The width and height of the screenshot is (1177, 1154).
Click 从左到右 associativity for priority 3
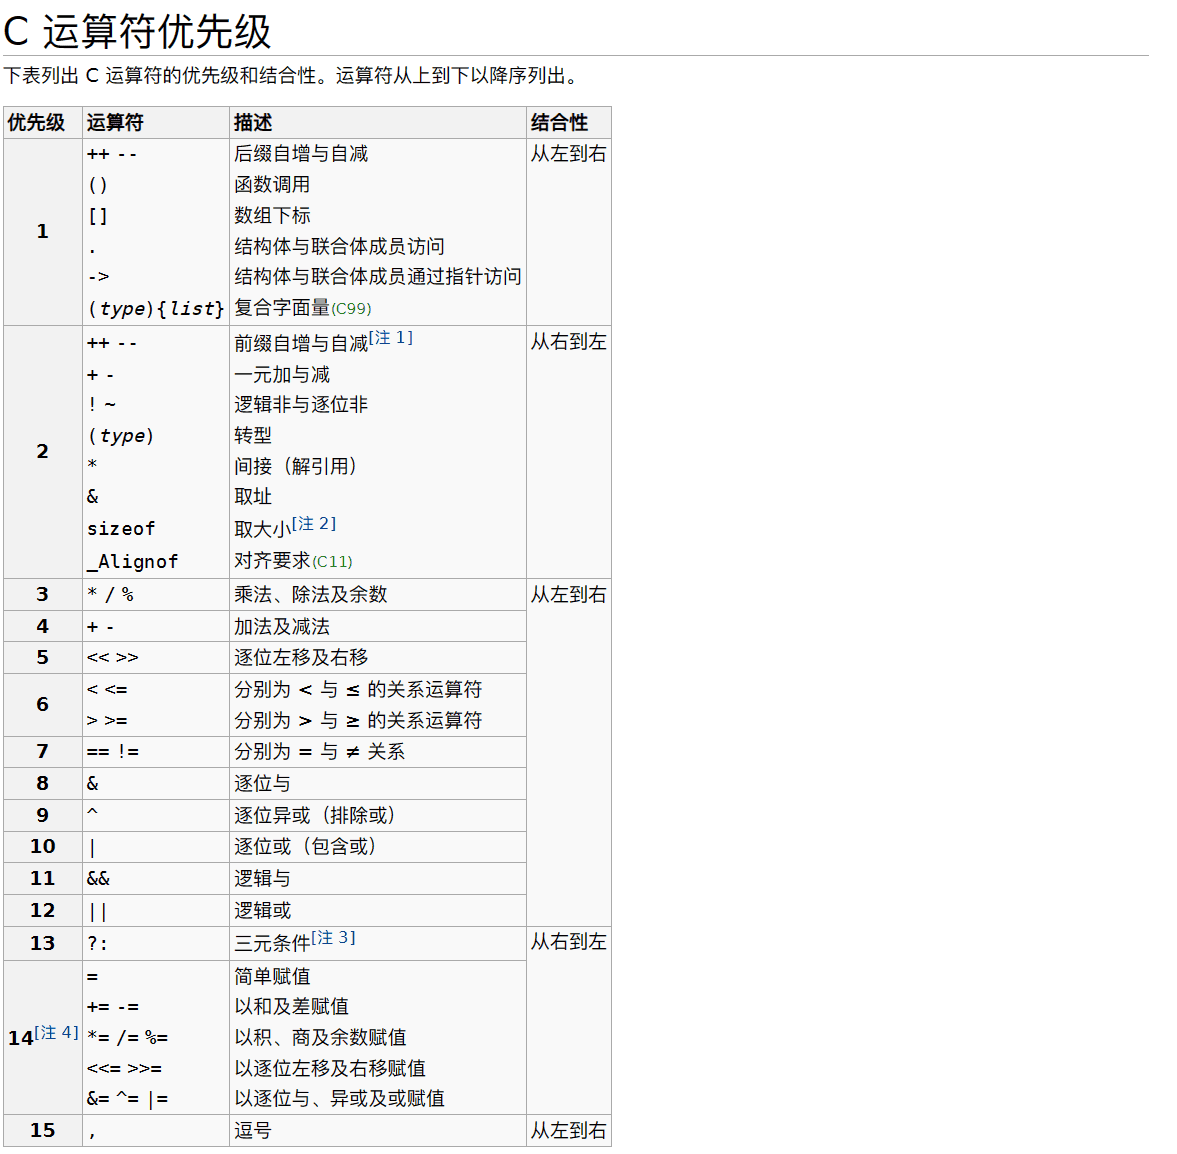point(568,595)
